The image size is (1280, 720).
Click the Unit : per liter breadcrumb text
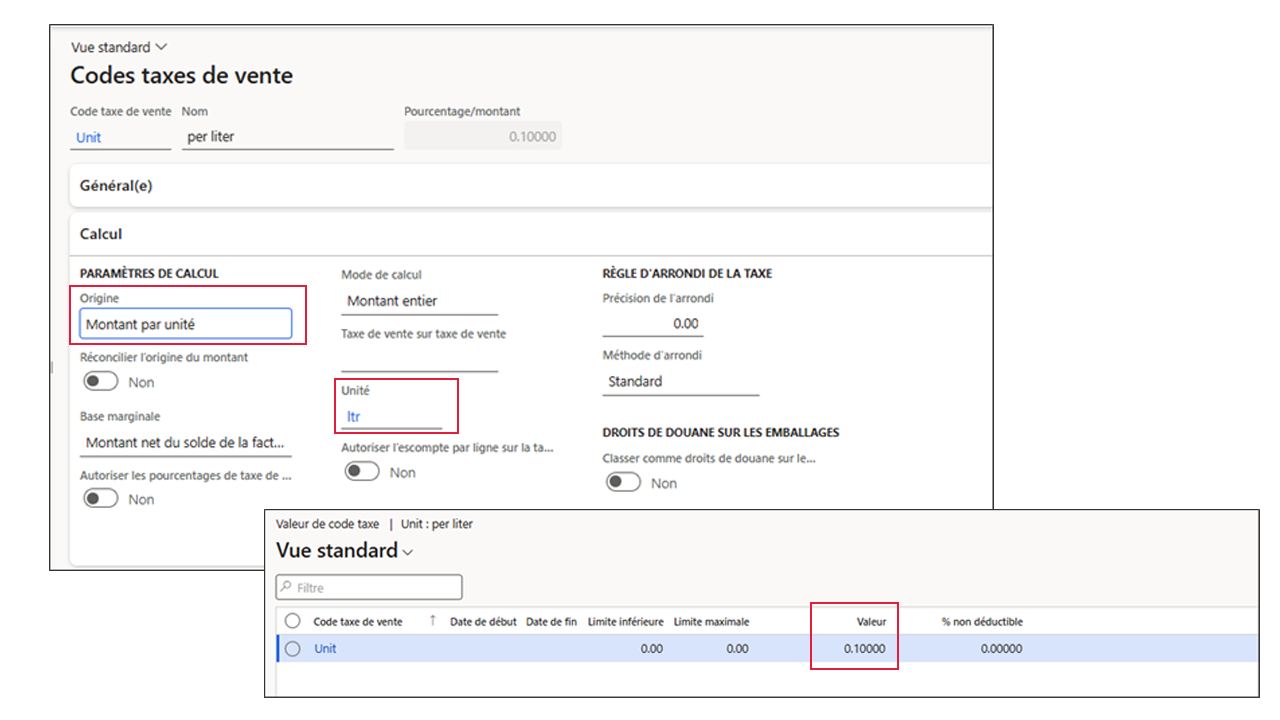(x=437, y=524)
